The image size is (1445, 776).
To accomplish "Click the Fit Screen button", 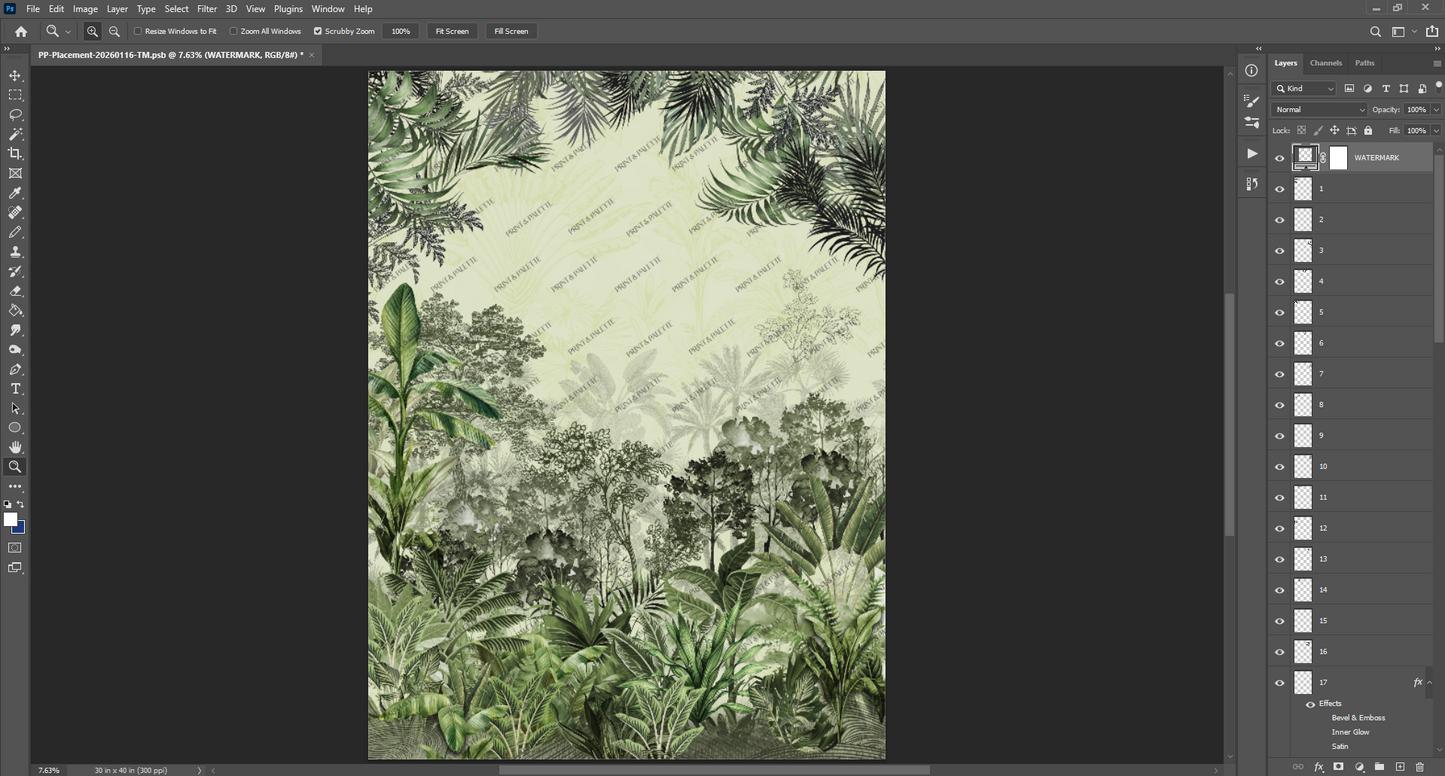I will (452, 31).
